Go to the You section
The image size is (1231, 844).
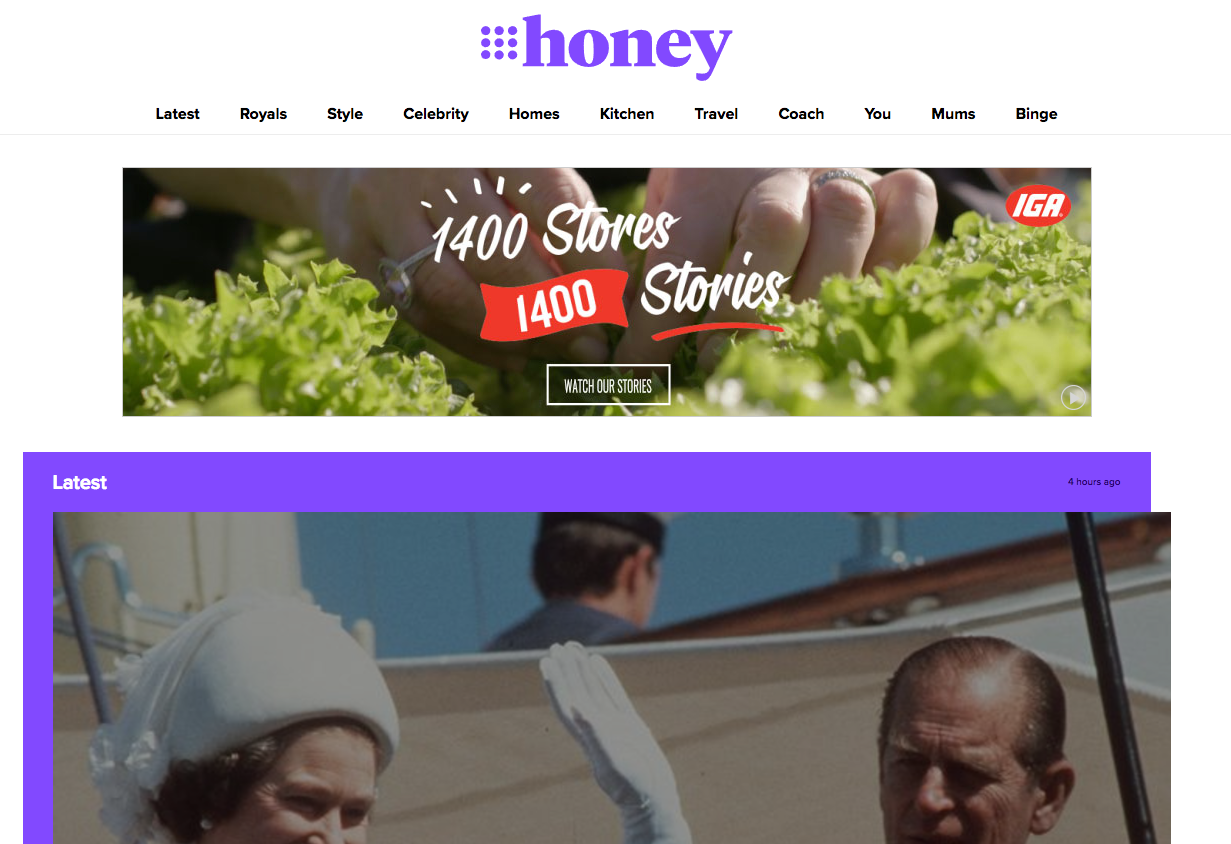point(877,114)
